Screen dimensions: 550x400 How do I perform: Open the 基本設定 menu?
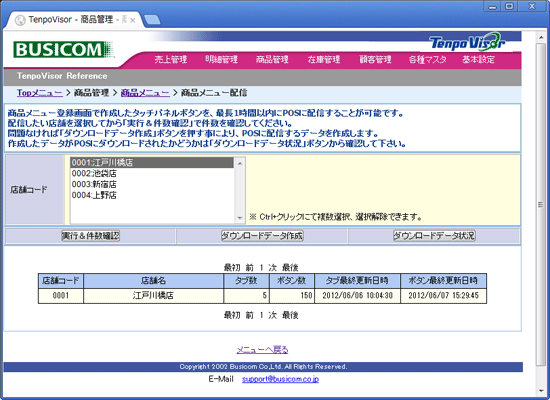(478, 59)
